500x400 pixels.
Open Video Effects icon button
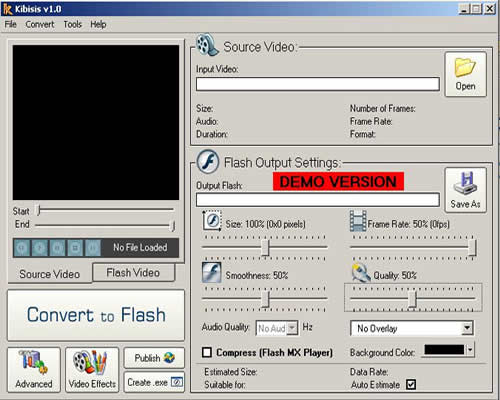92,370
